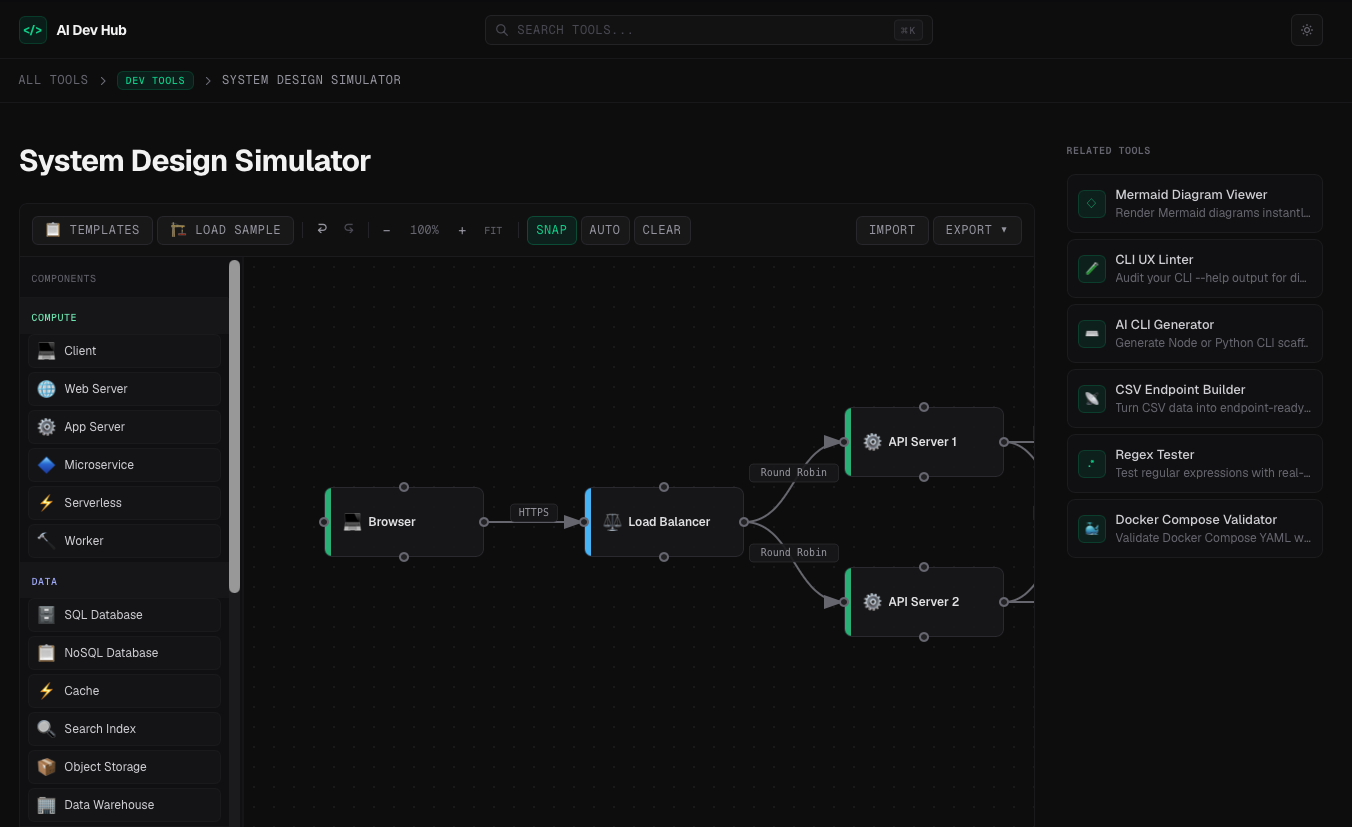
Task: Click the Browser node's right connector port
Action: (x=484, y=522)
